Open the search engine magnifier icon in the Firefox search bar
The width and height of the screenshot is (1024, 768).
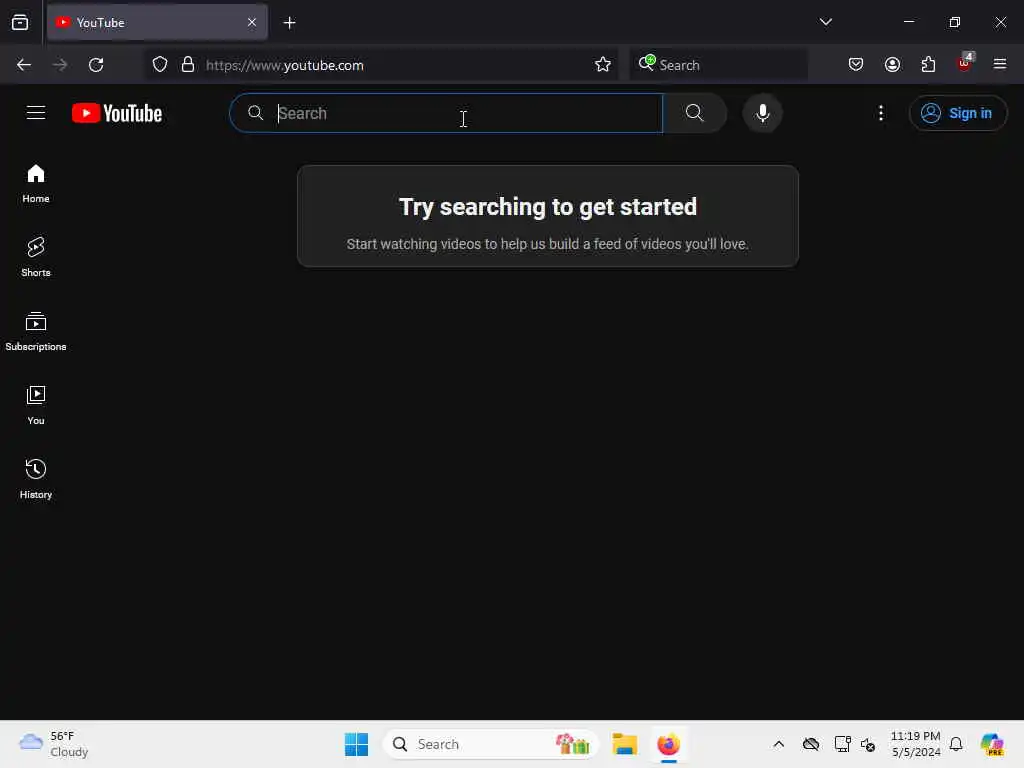tap(647, 63)
